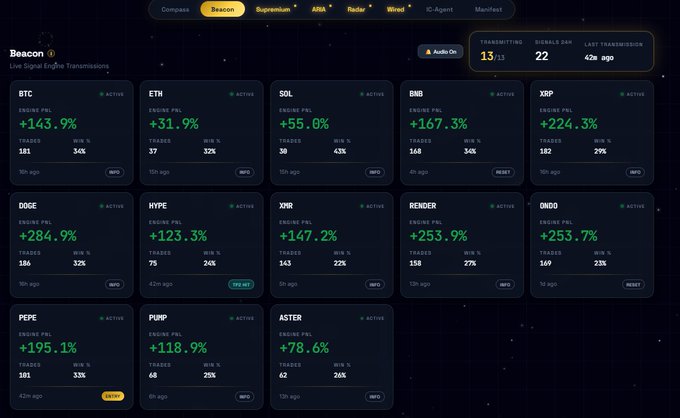Click INFO button on RENDER card

tap(505, 284)
